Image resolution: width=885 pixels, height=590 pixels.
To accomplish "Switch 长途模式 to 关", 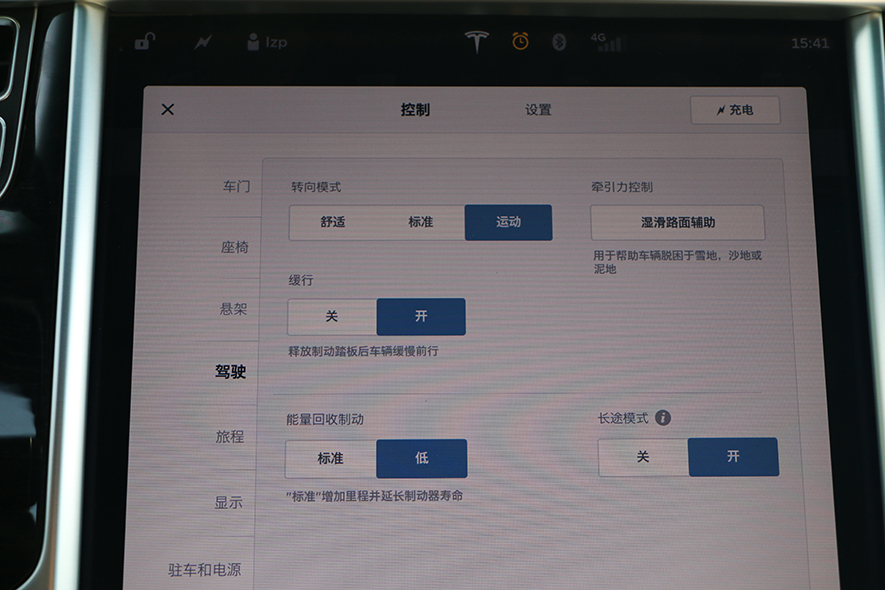I will (643, 456).
